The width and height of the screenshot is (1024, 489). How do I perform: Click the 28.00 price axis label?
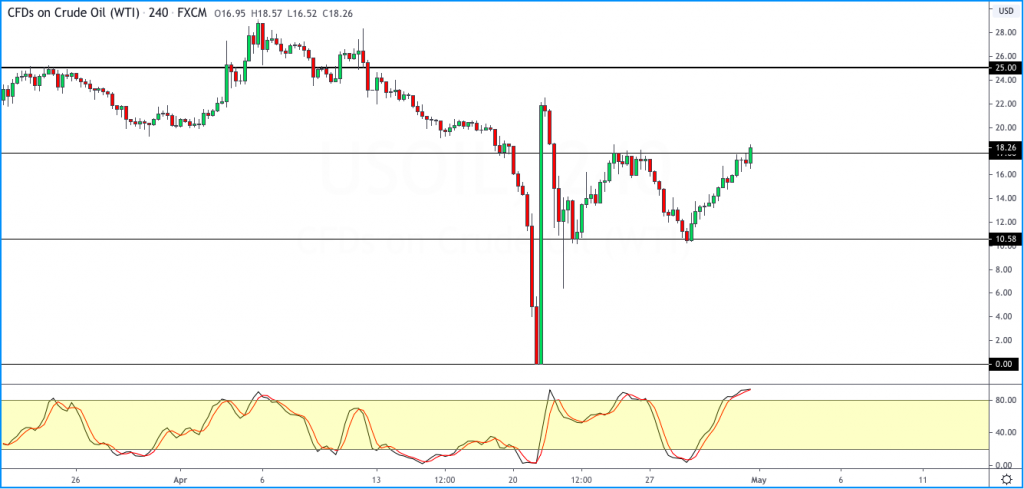1005,32
